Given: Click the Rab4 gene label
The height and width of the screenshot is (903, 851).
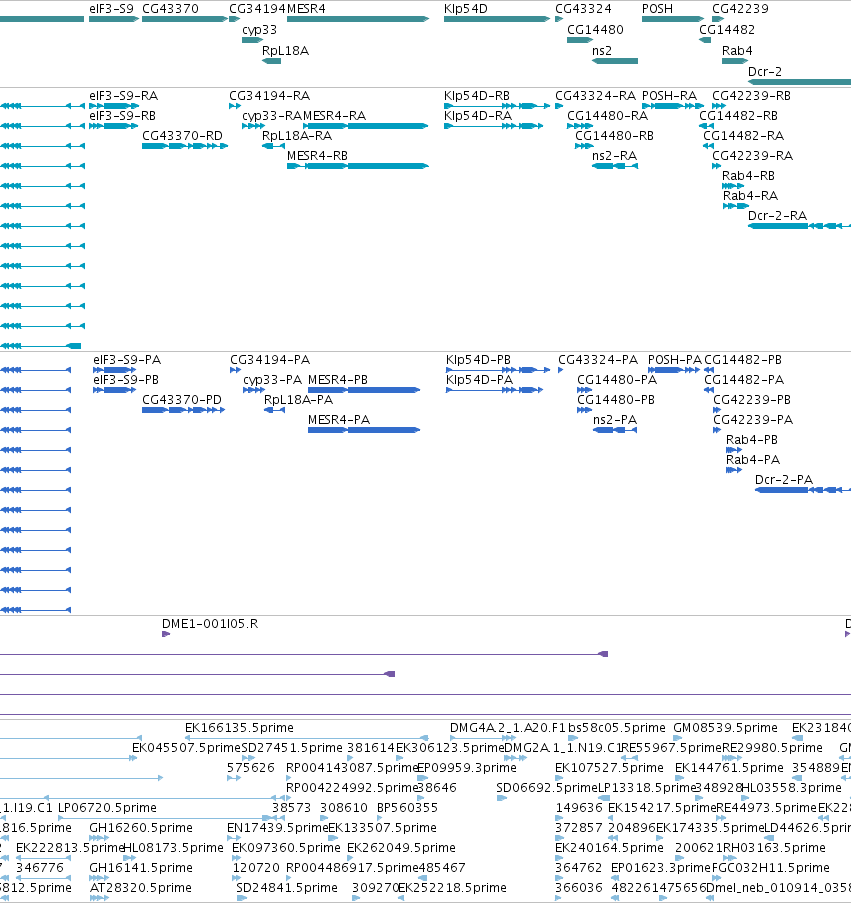Looking at the screenshot, I should [x=737, y=51].
